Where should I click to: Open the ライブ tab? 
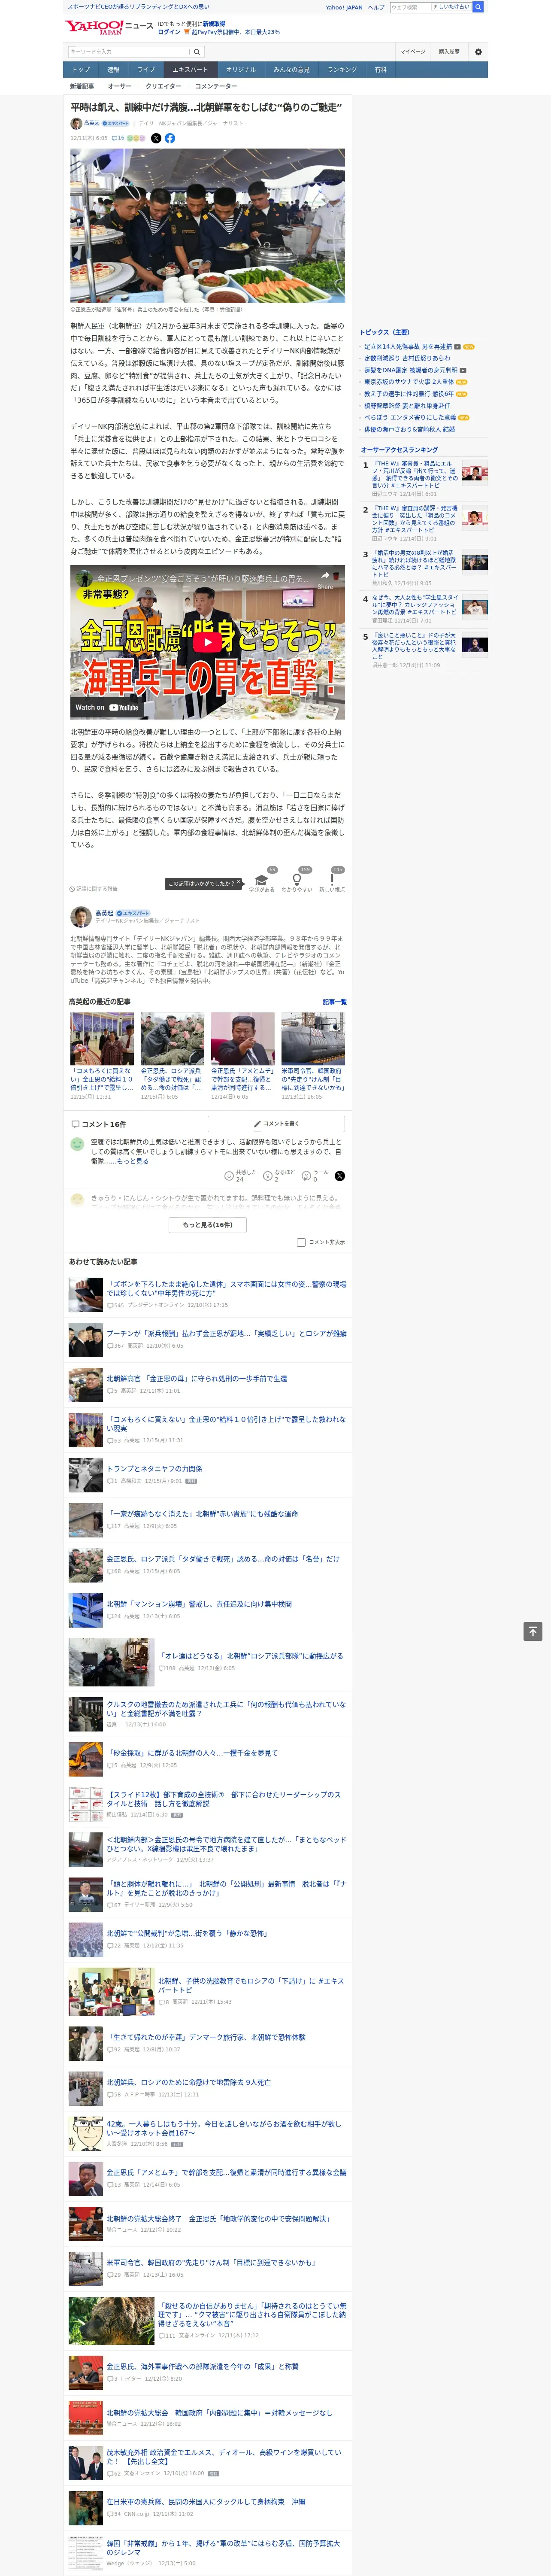point(146,69)
